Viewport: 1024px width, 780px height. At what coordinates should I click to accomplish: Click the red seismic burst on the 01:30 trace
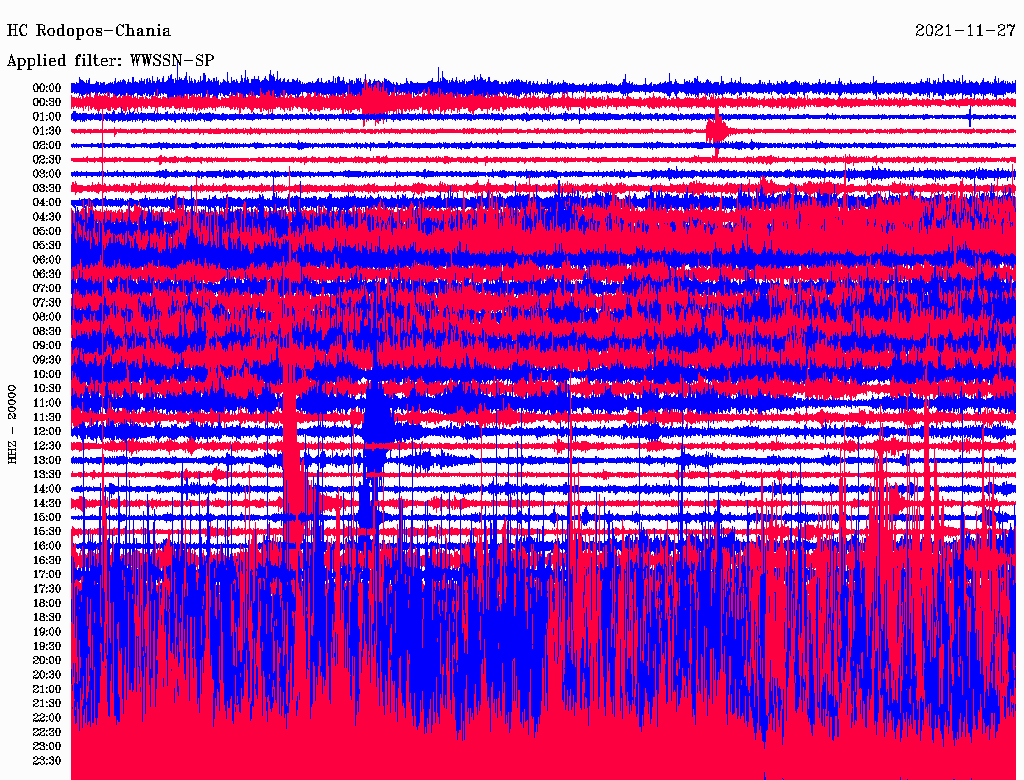click(716, 130)
